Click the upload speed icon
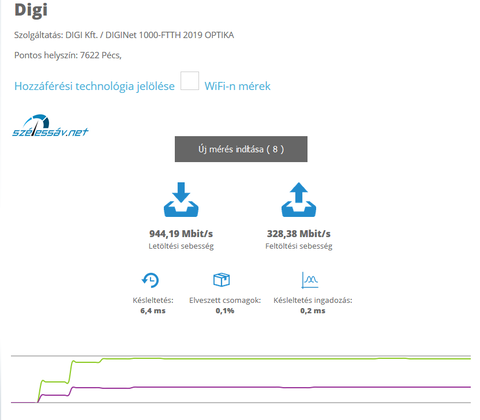Screen dimensions: 480x420 [299, 199]
